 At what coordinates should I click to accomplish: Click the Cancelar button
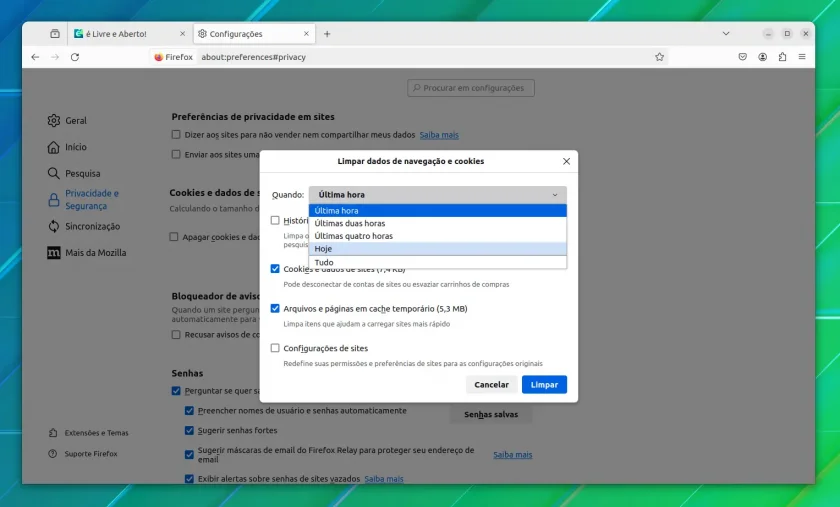[491, 384]
